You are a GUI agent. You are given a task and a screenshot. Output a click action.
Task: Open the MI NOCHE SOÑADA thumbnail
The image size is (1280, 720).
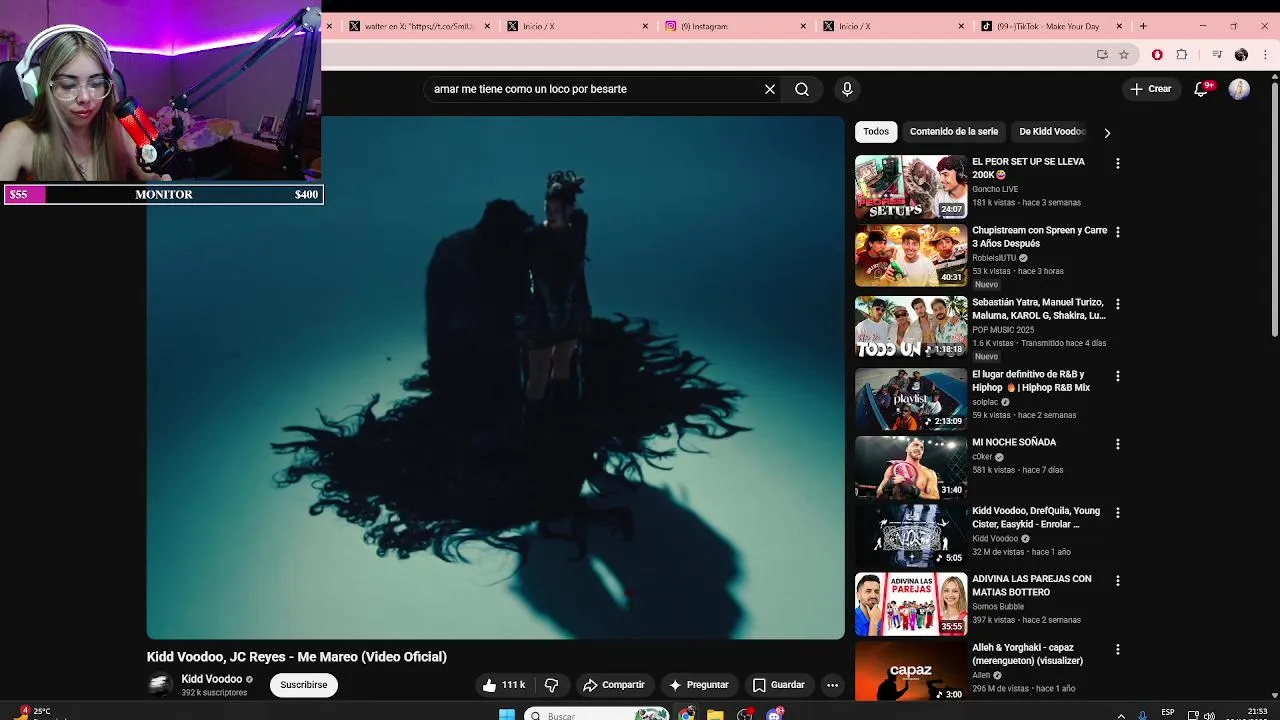tap(911, 467)
